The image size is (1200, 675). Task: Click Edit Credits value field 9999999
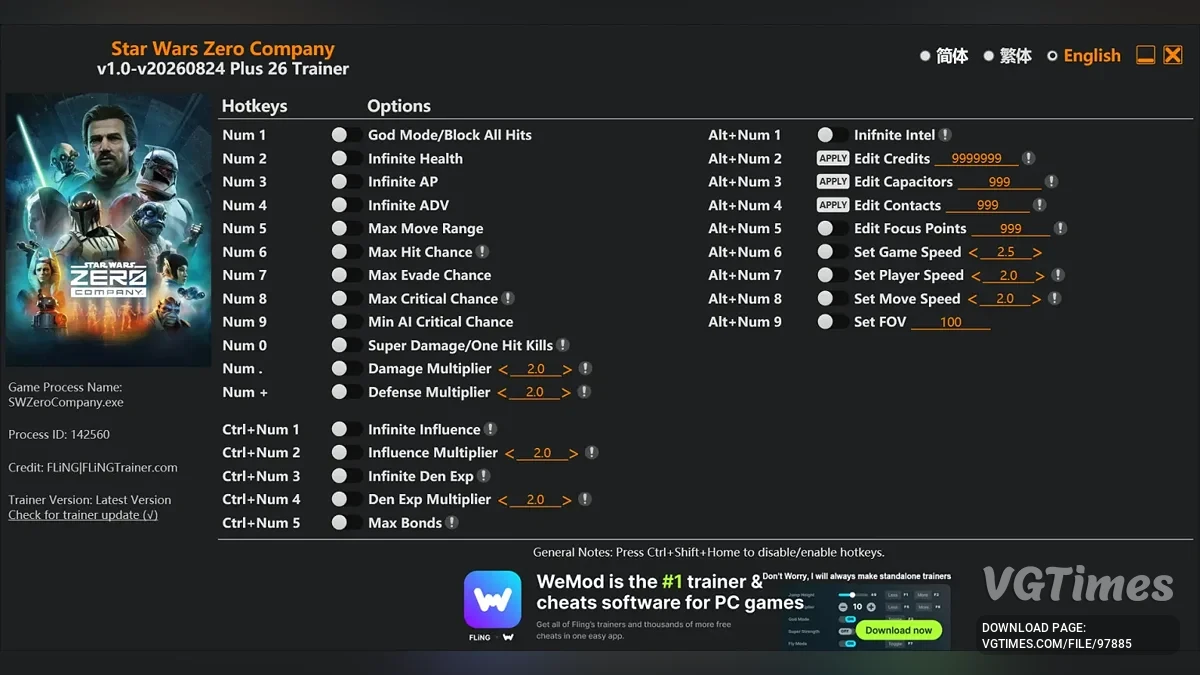point(977,158)
